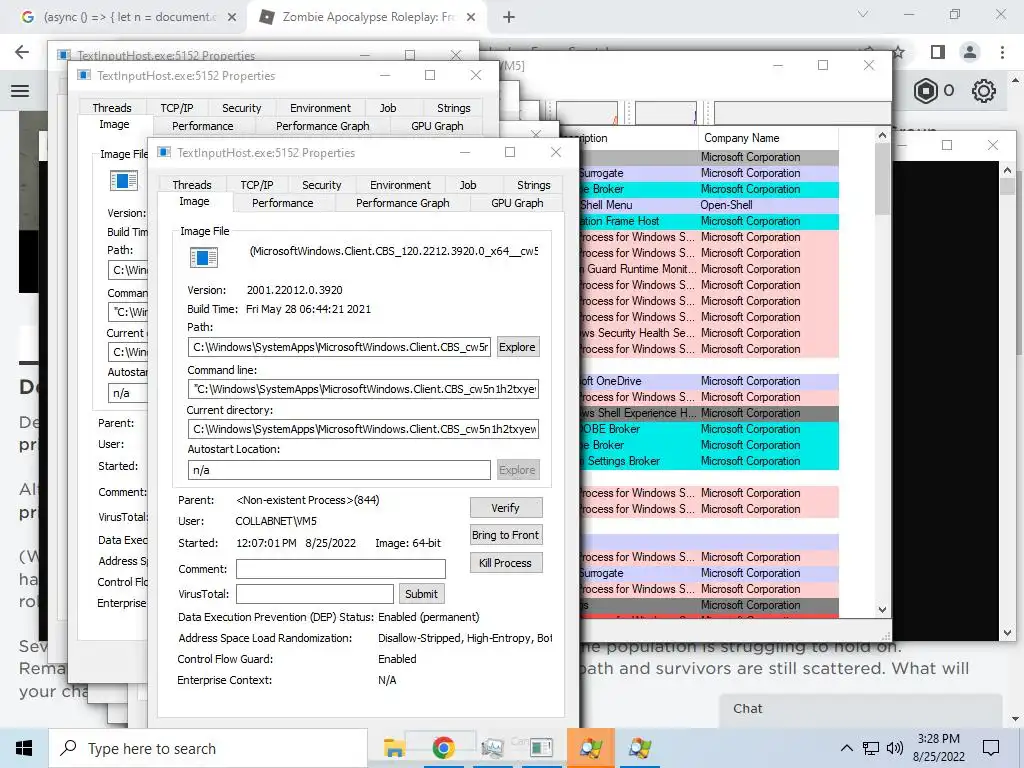This screenshot has height=768, width=1024.
Task: Open the Strings tab in front Properties window
Action: [534, 185]
